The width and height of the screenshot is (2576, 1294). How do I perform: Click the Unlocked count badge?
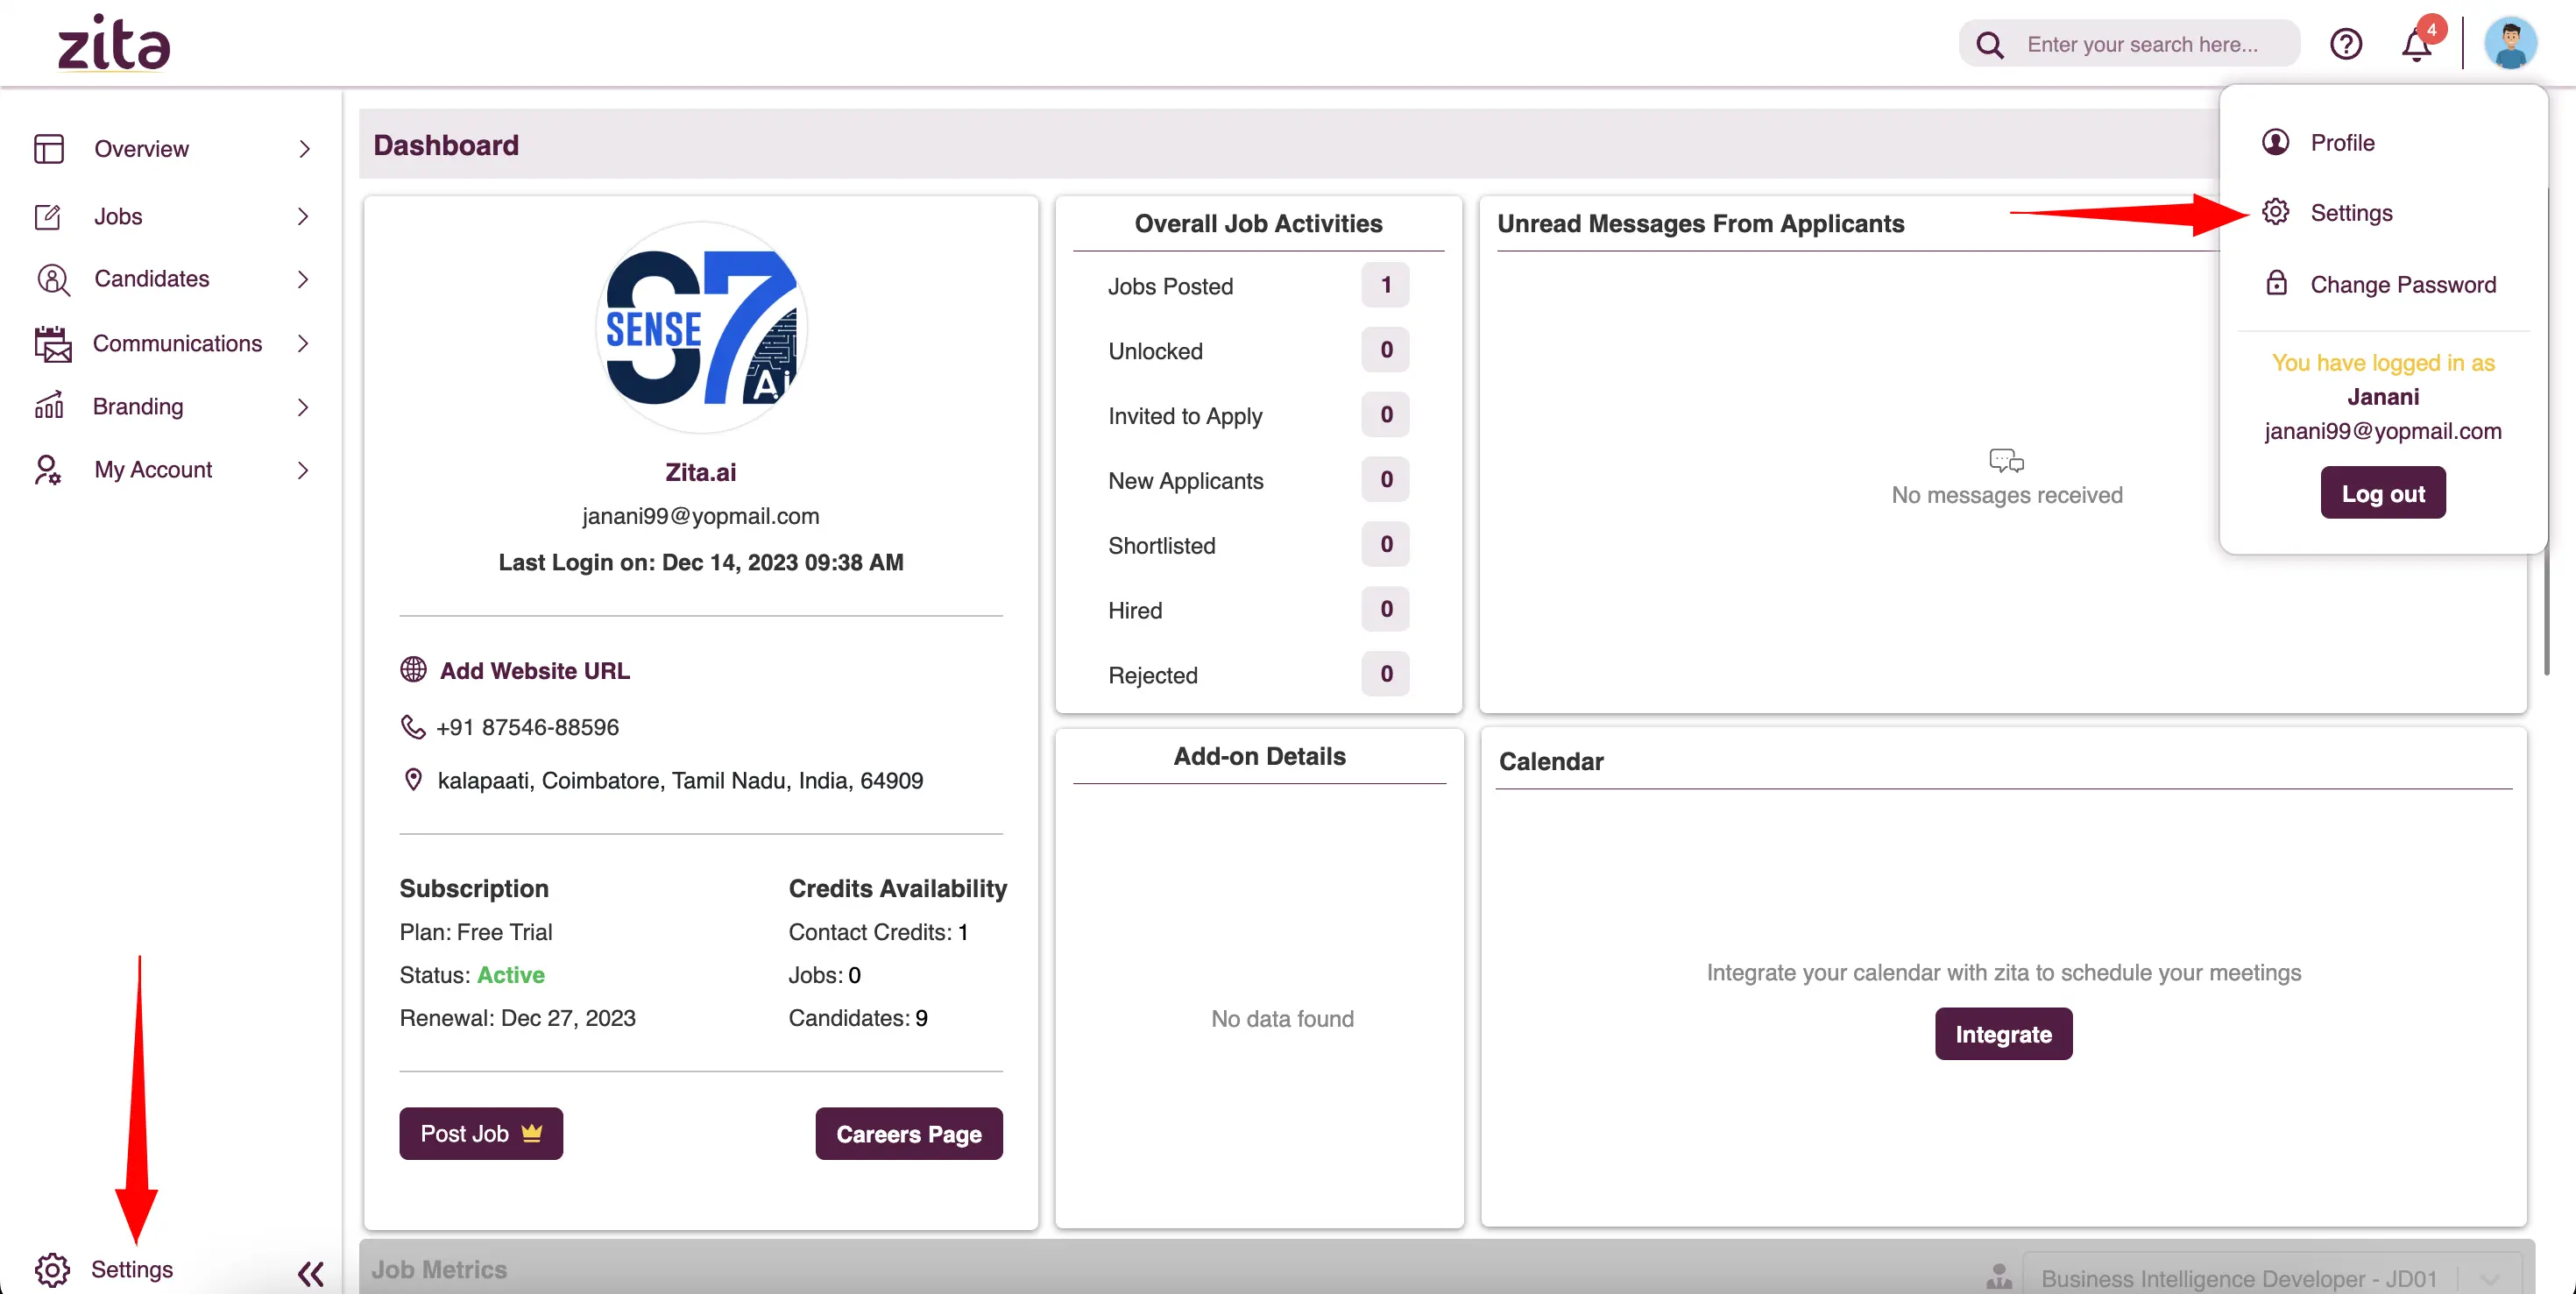[x=1385, y=350]
